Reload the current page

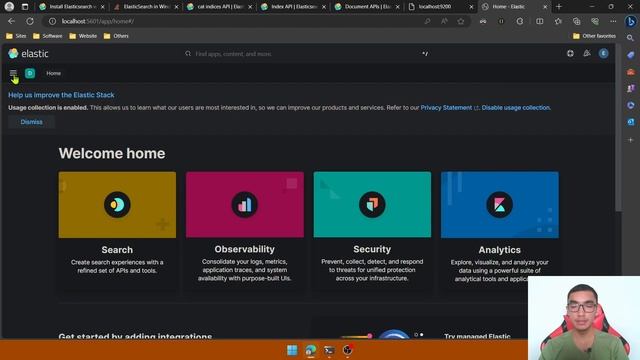pyautogui.click(x=30, y=21)
